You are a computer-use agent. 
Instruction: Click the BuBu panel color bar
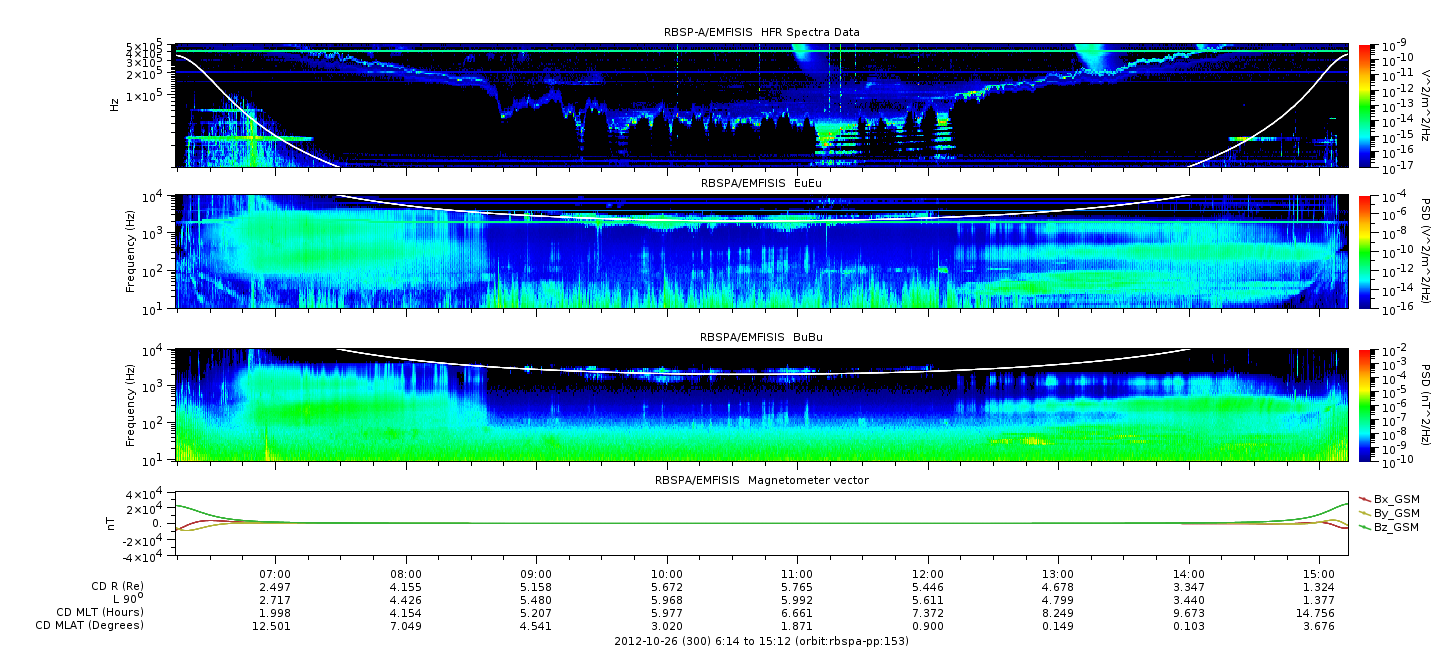coord(1364,404)
